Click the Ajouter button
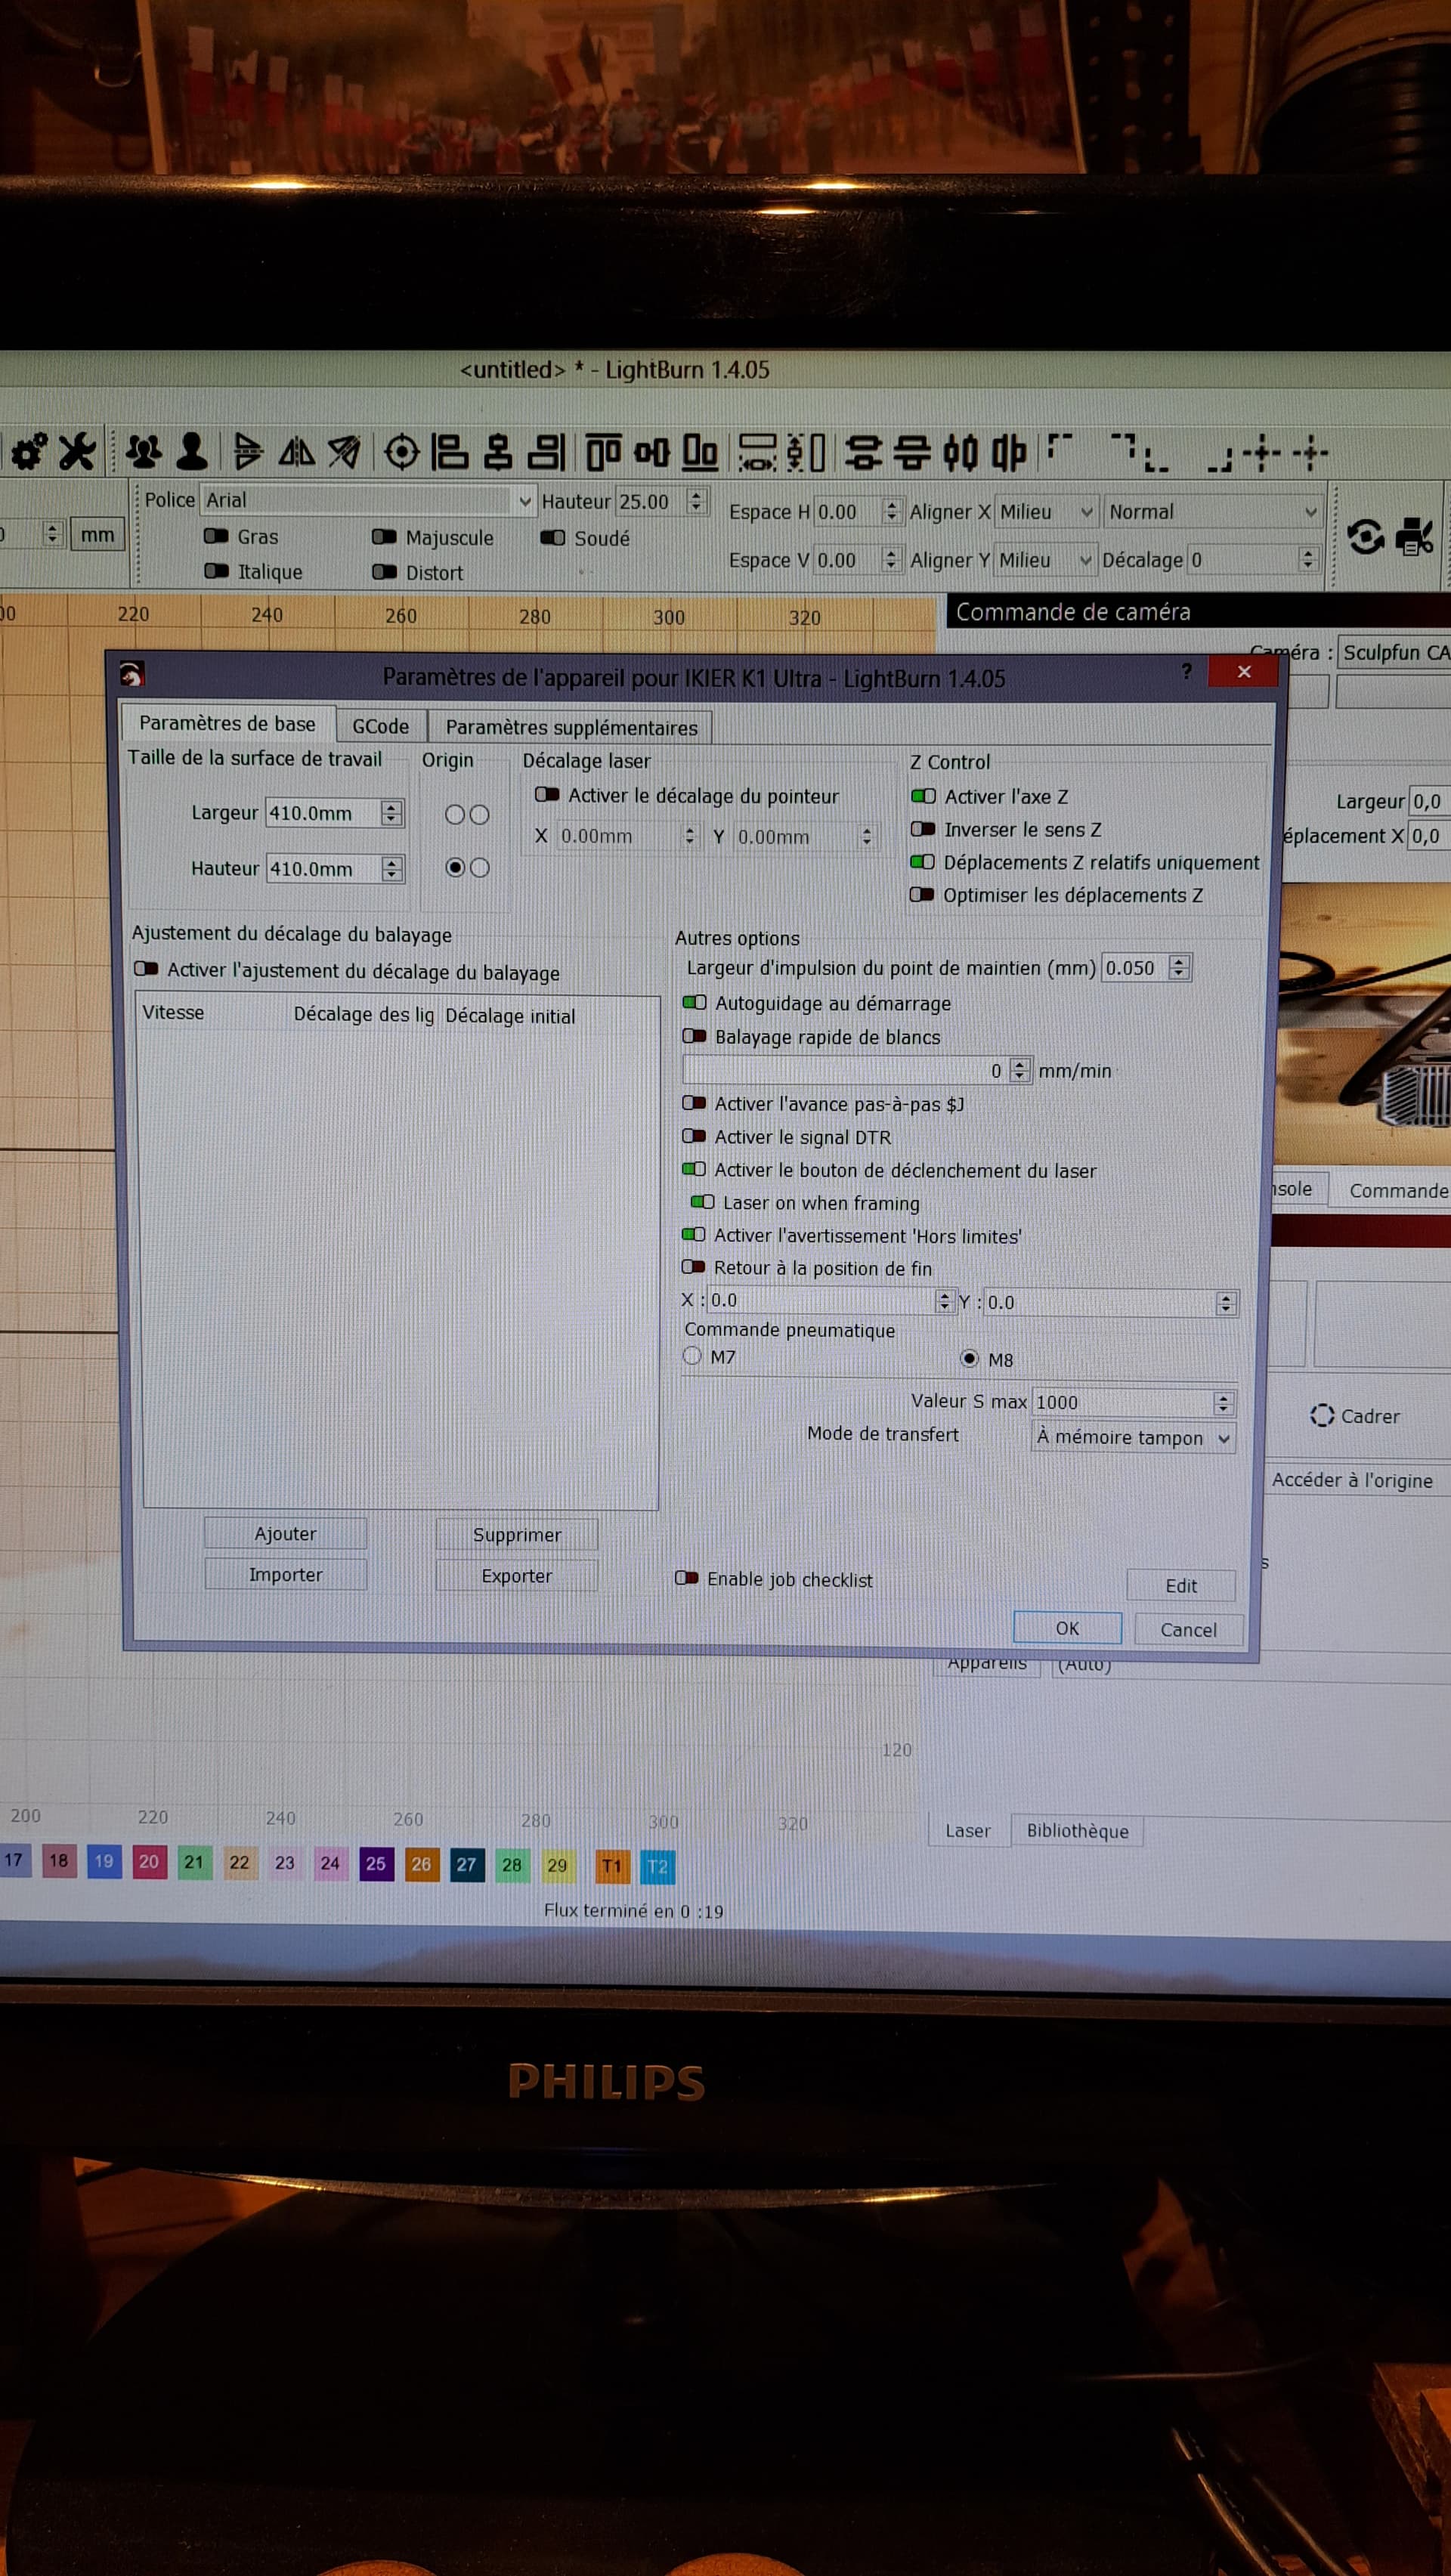The width and height of the screenshot is (1451, 2576). 285,1533
